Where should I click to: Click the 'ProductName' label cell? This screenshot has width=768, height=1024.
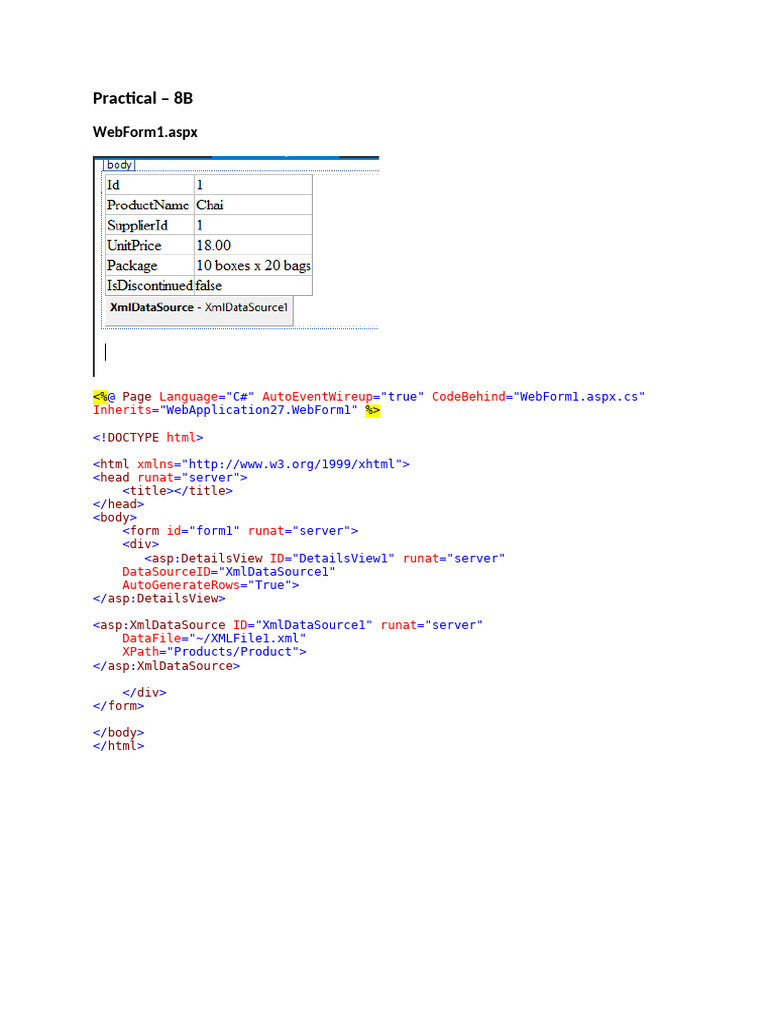[150, 205]
